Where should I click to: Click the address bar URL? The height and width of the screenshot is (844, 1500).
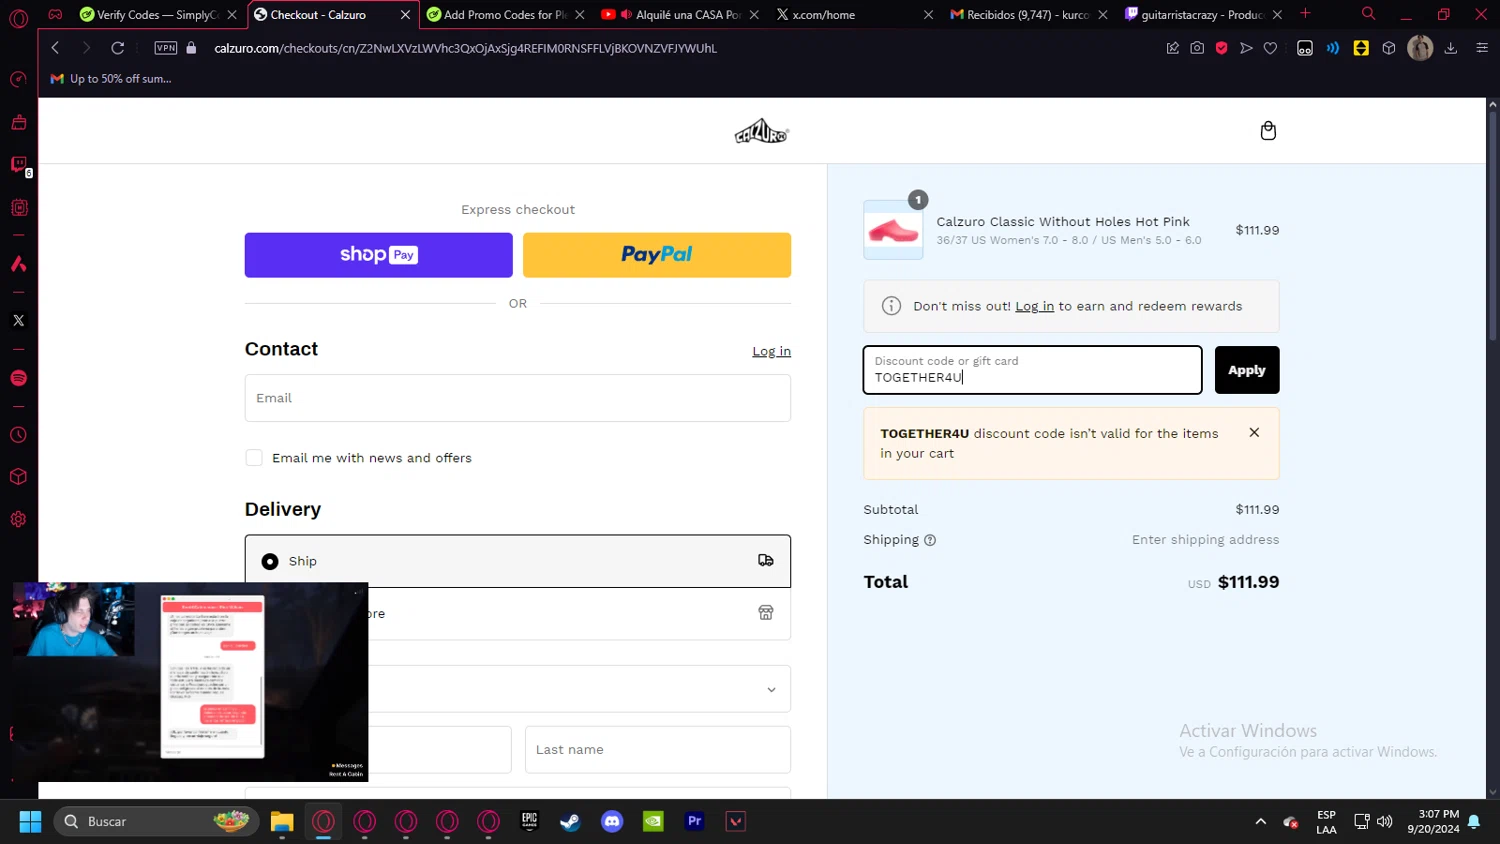click(x=465, y=48)
